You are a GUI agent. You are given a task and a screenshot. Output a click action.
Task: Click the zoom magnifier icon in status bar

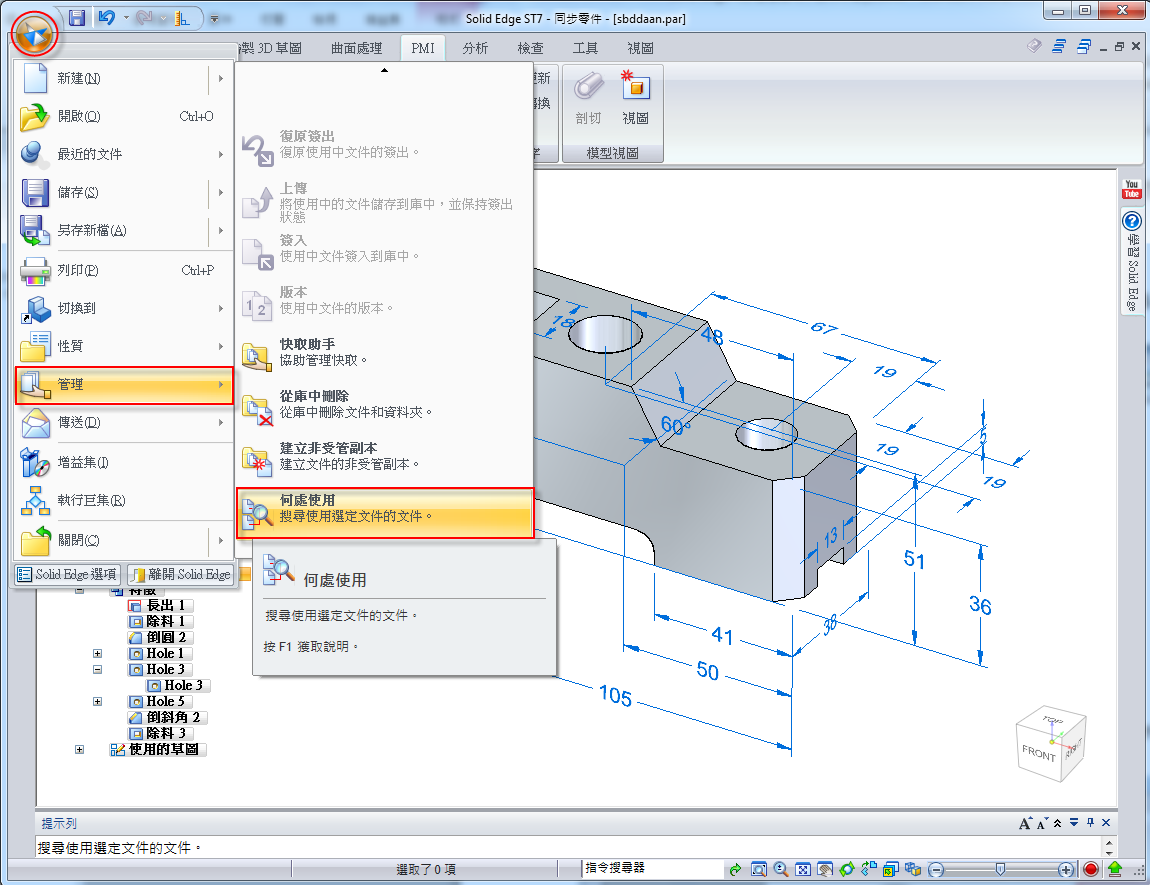point(781,870)
